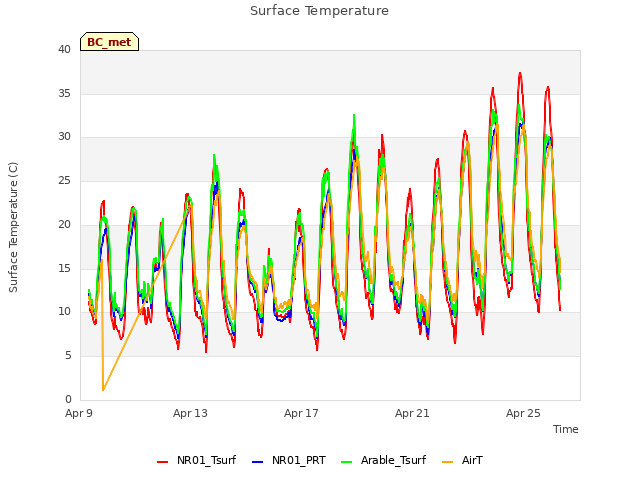Click the orange AirT legend color marker
The height and width of the screenshot is (480, 640).
point(447,462)
